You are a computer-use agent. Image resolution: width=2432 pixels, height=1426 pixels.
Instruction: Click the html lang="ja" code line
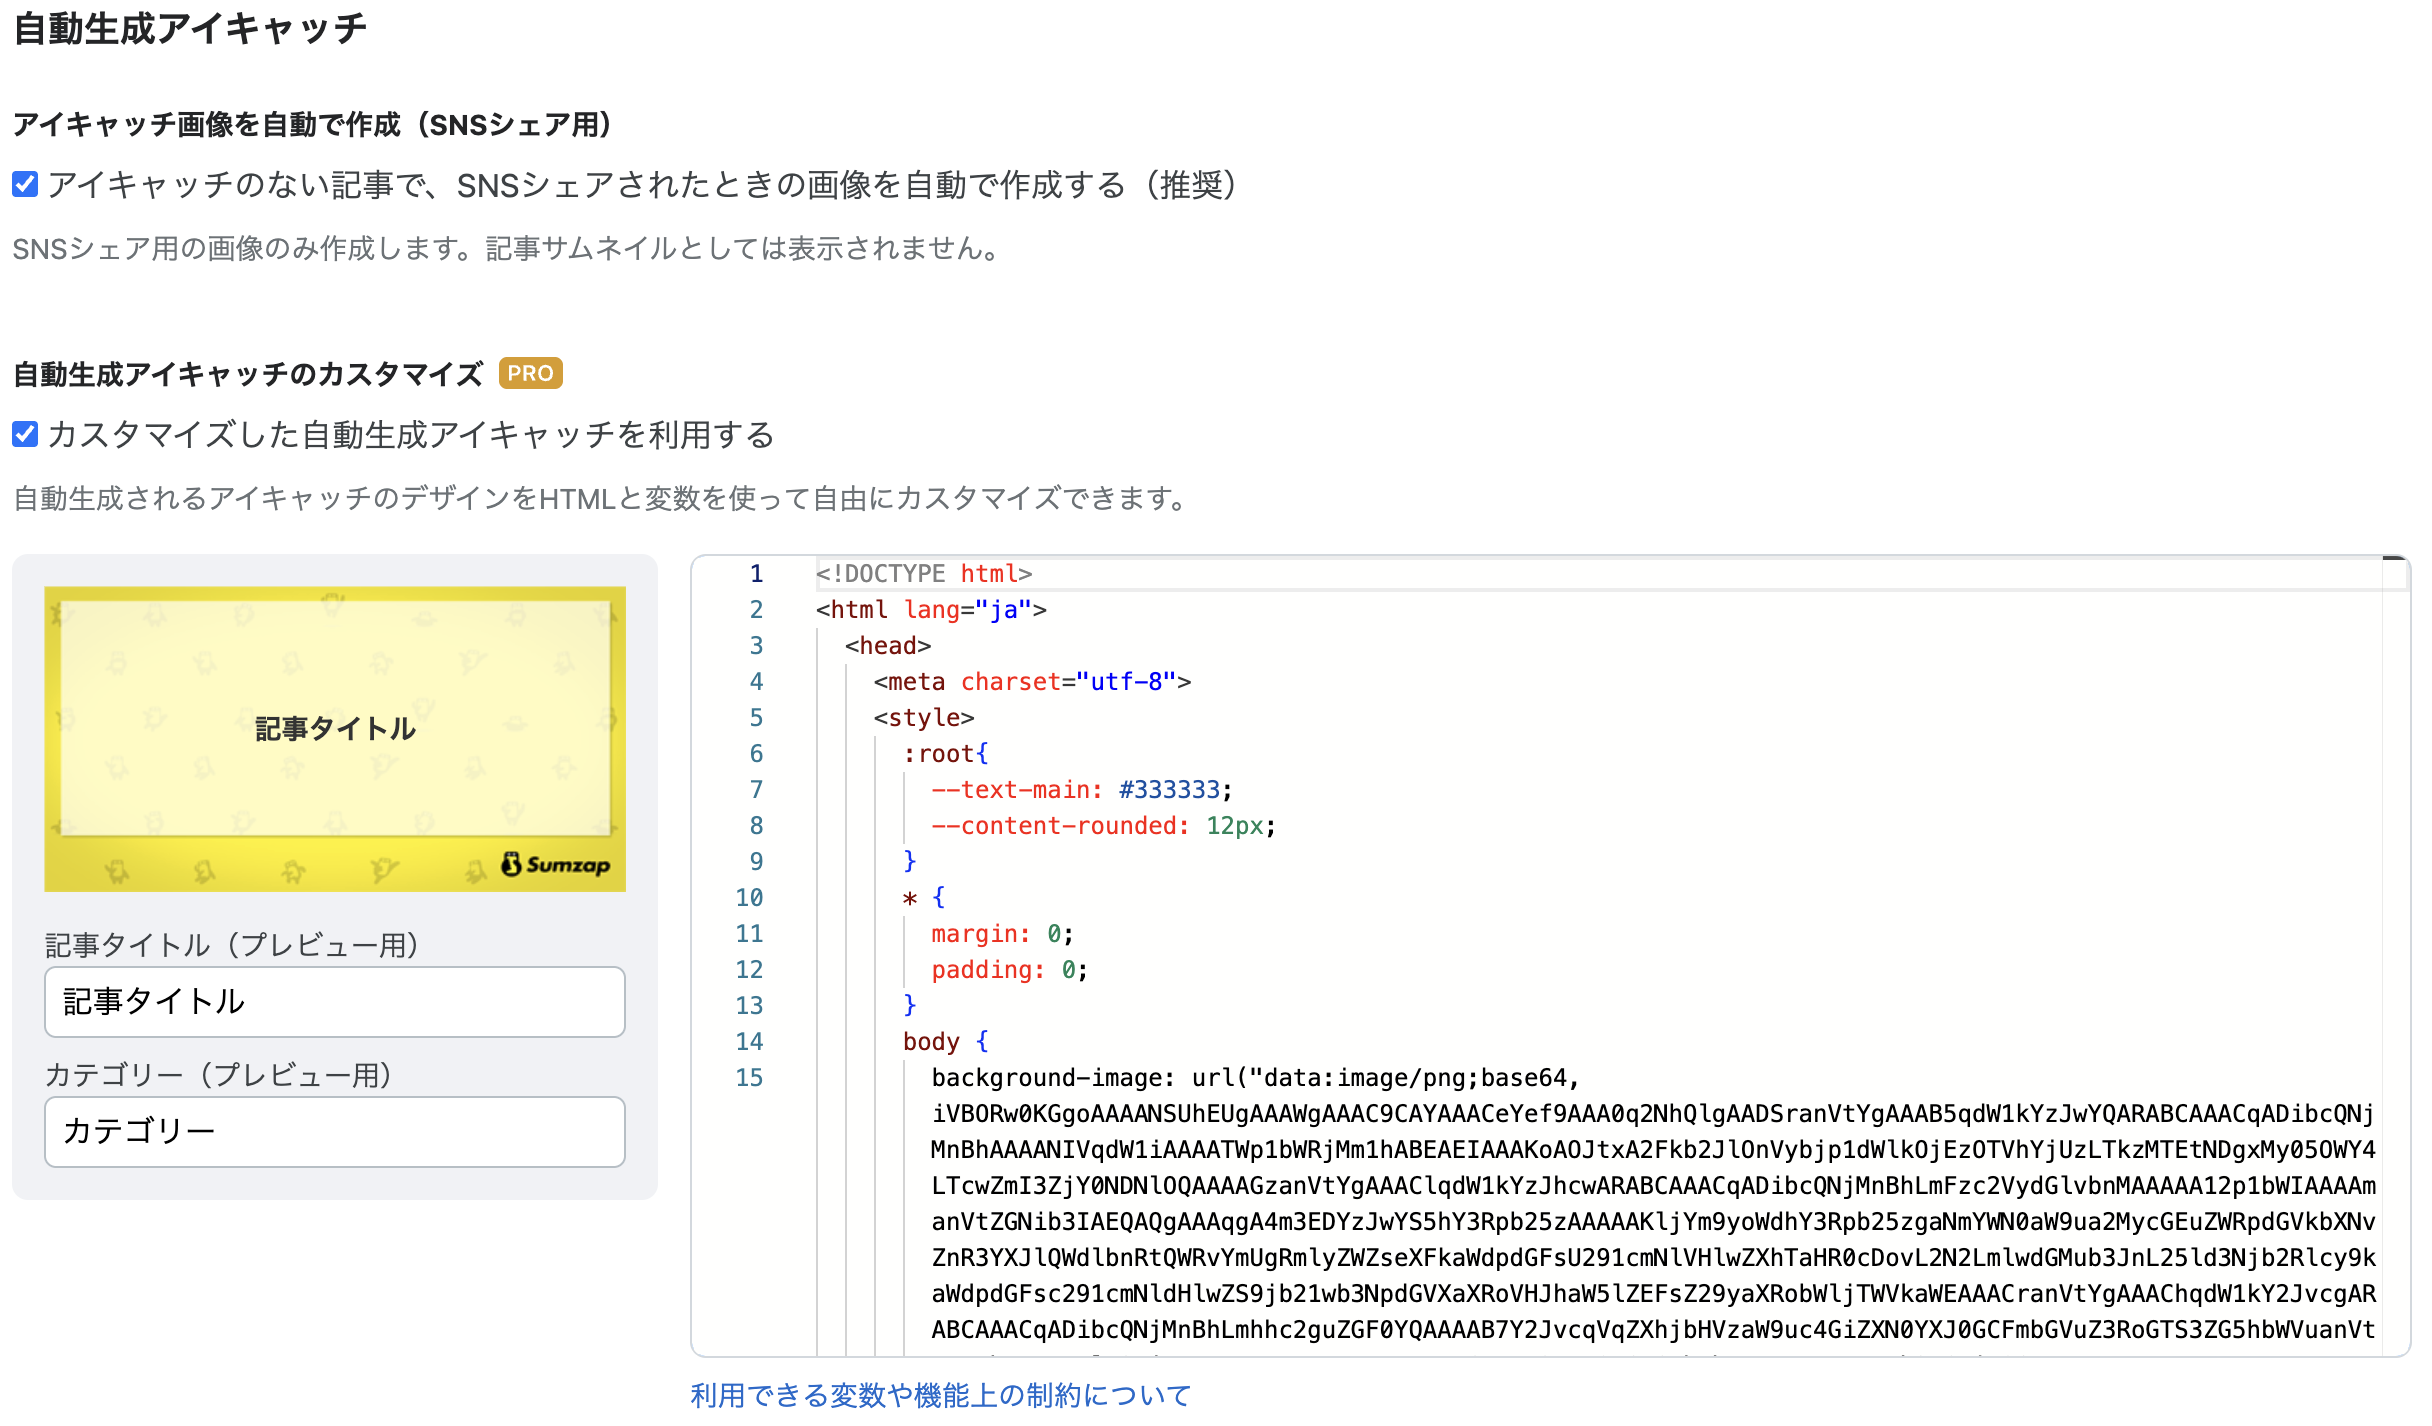(x=930, y=610)
